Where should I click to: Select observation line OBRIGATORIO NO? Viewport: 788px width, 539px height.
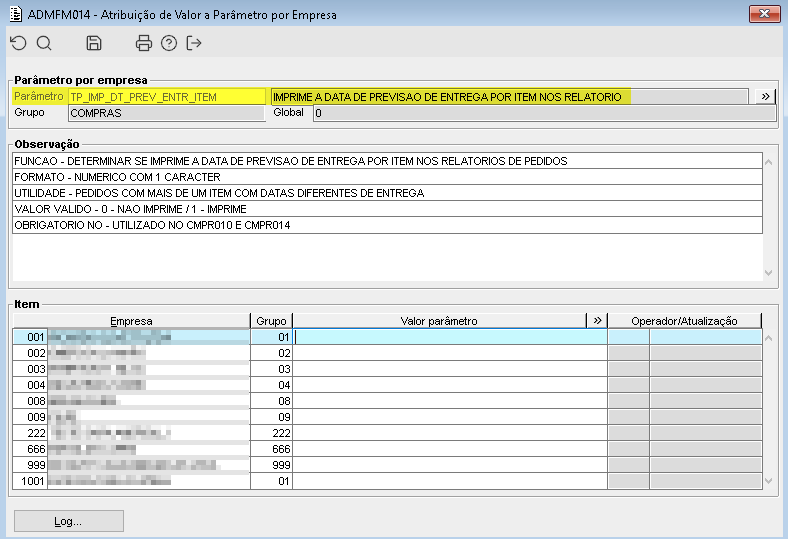387,226
